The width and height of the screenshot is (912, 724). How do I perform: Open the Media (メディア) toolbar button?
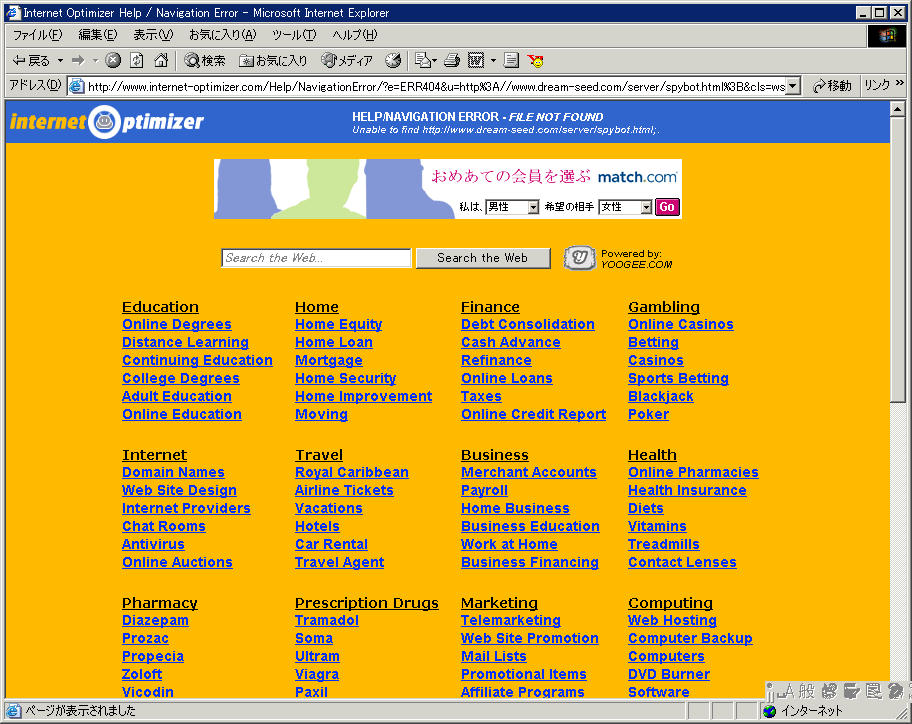point(347,60)
